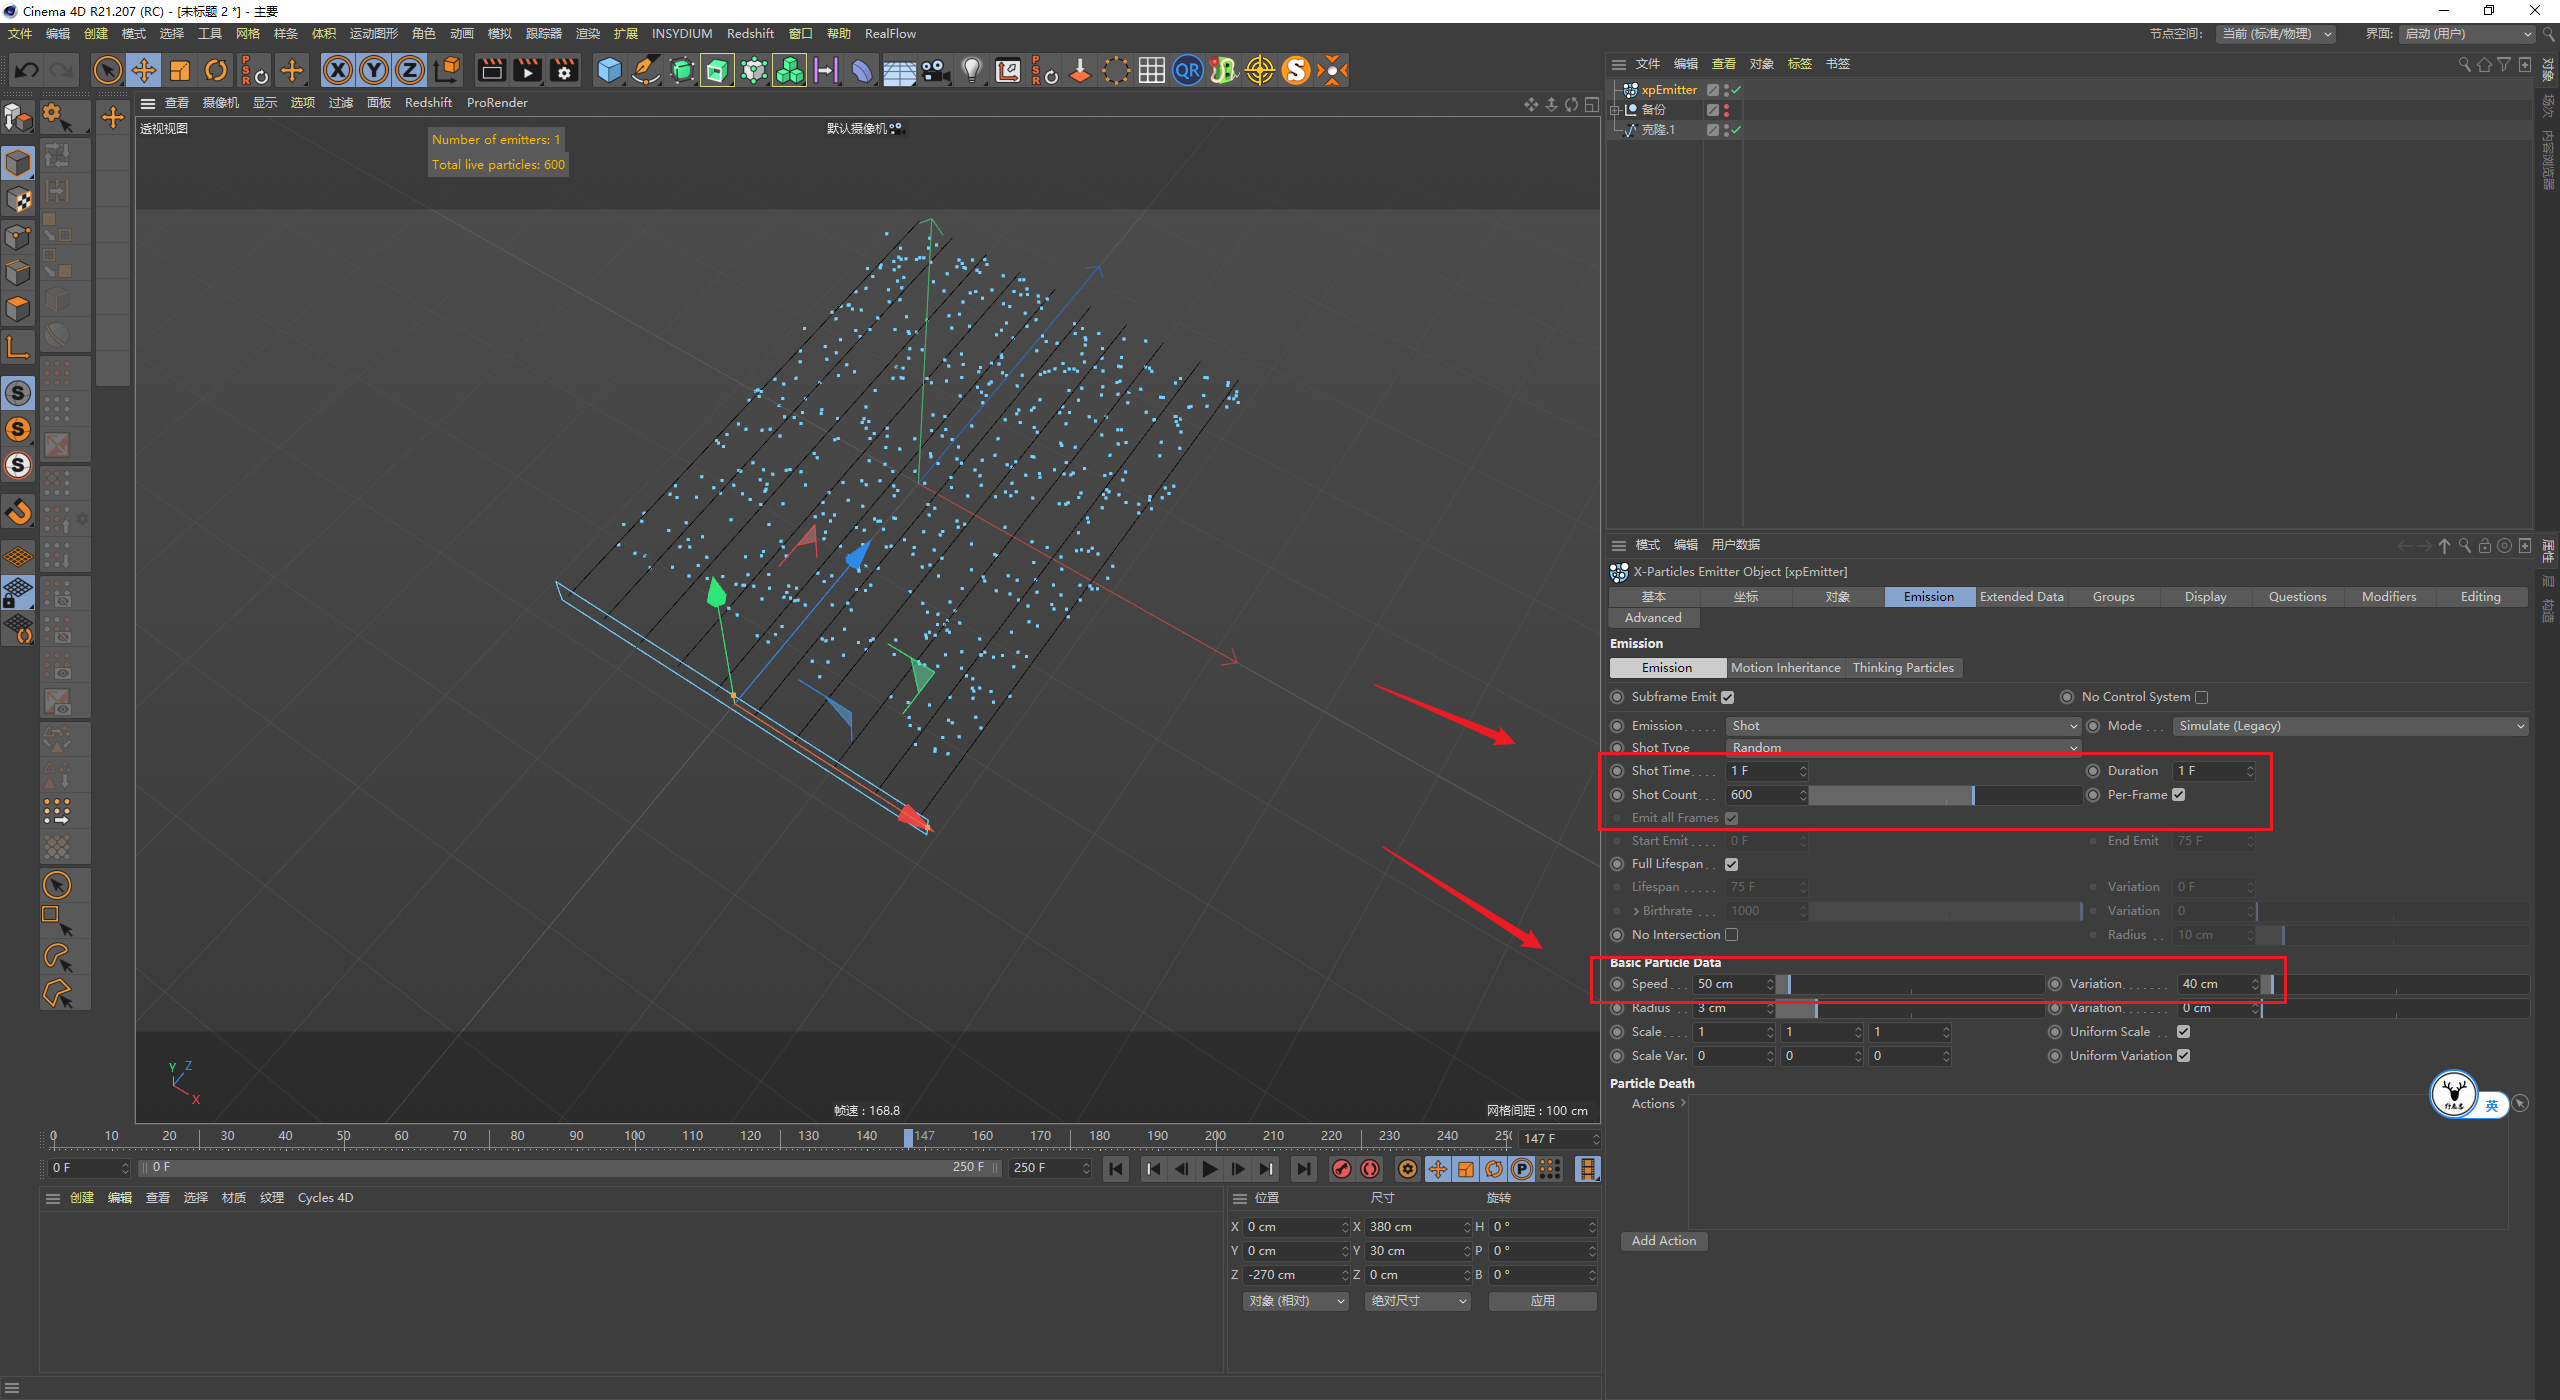The image size is (2560, 1400).
Task: Toggle the Per-Frame checkbox
Action: point(2178,795)
